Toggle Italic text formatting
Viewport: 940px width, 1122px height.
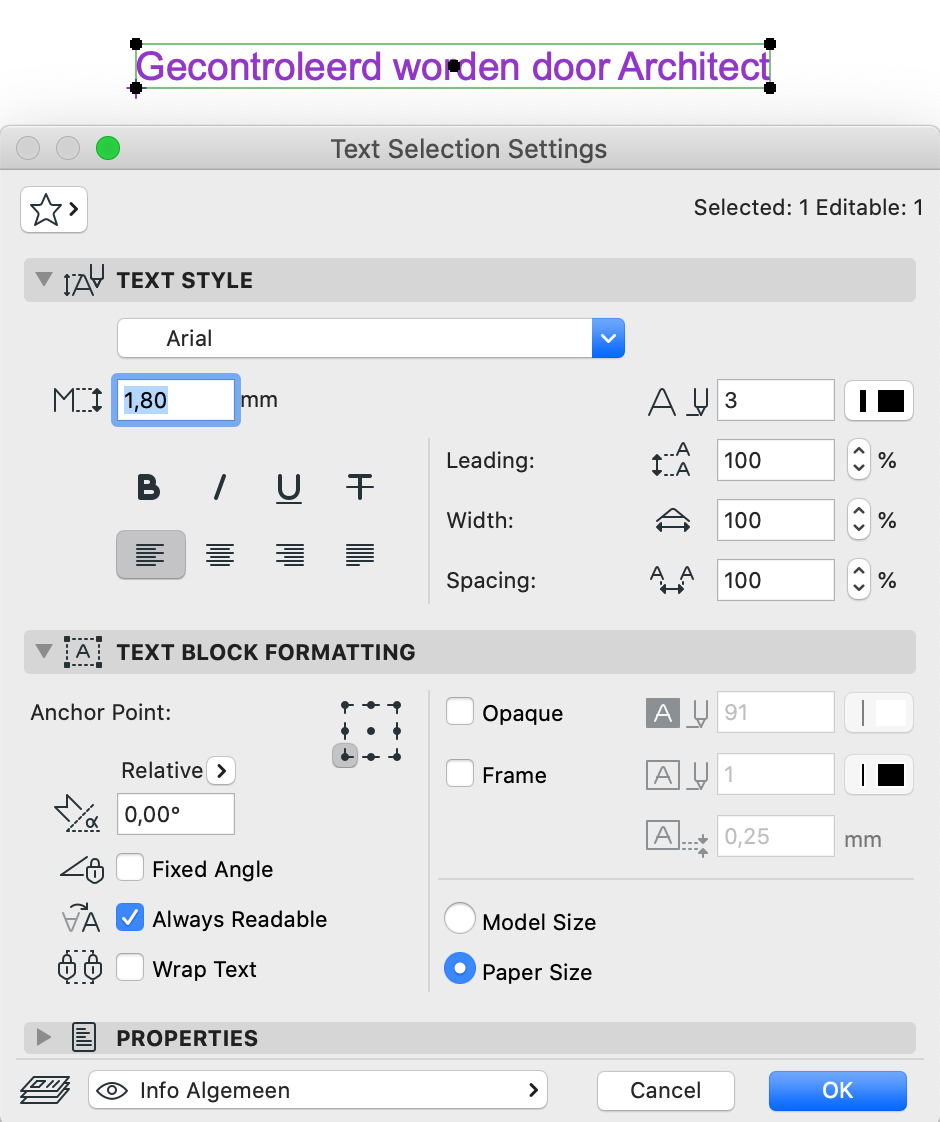click(x=220, y=487)
